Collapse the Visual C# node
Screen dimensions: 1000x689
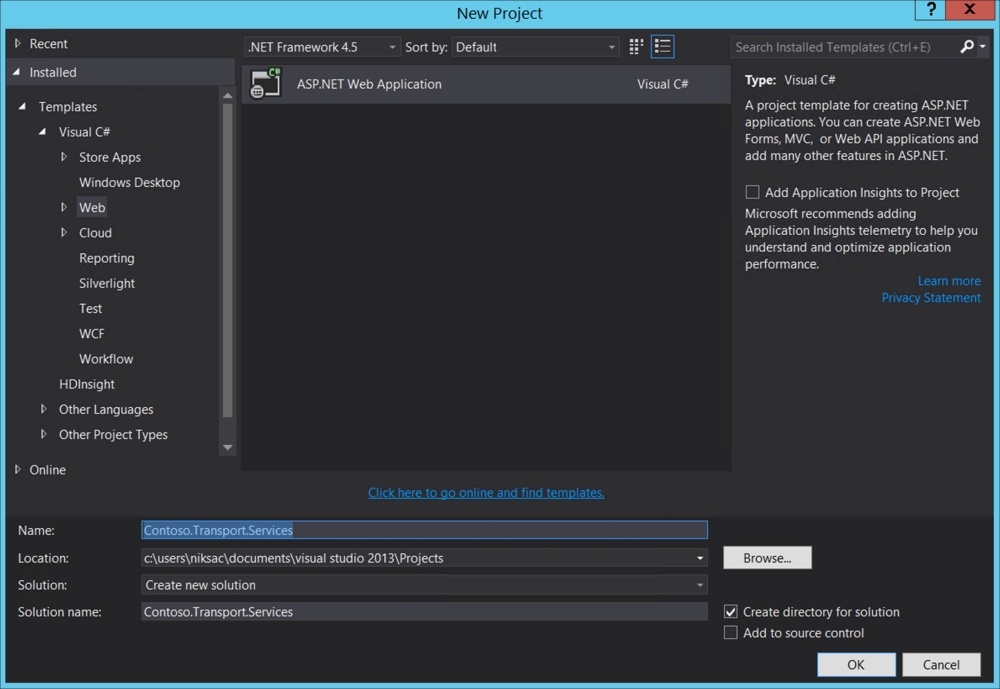click(x=43, y=131)
